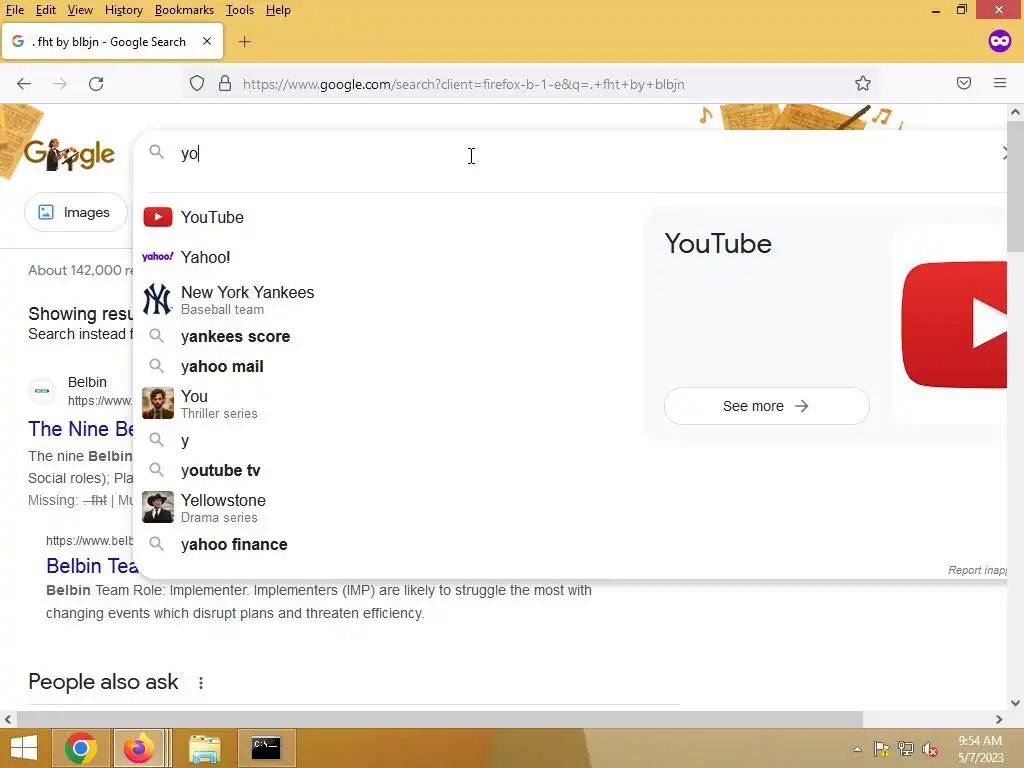The width and height of the screenshot is (1024, 768).
Task: Open the Windows Start button
Action: (x=24, y=748)
